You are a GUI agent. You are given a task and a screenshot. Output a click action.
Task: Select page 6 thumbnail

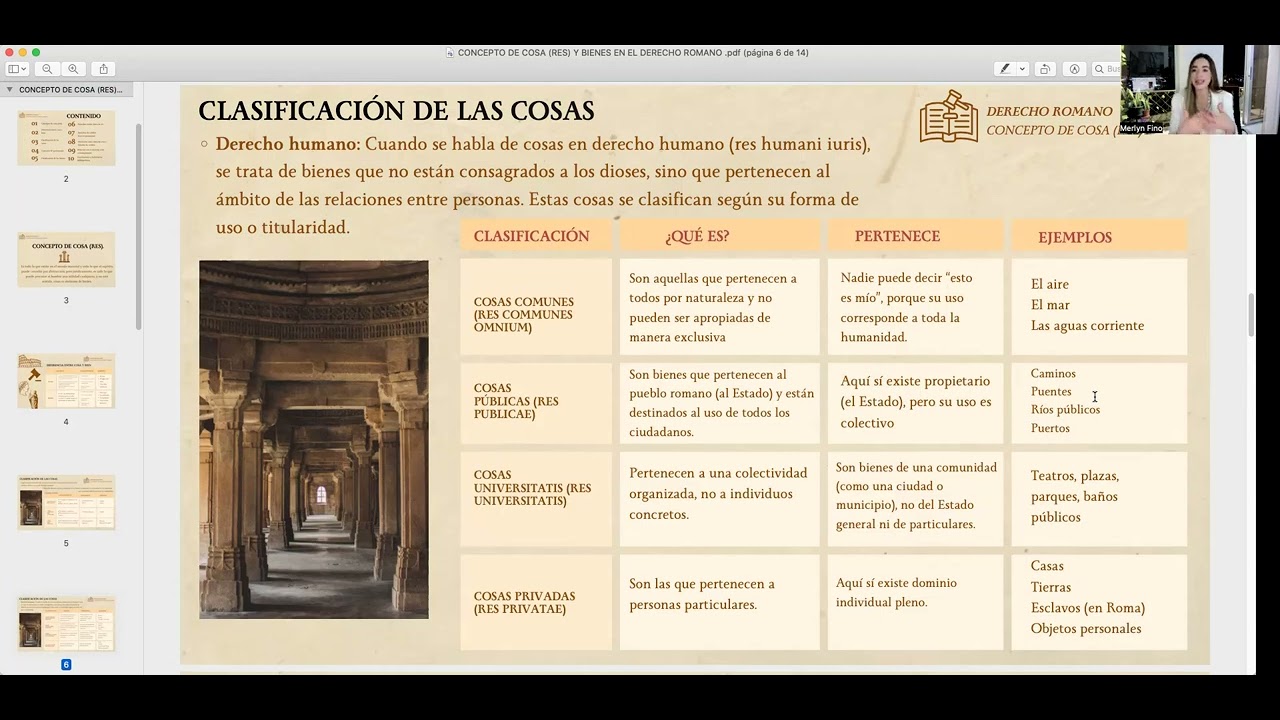pyautogui.click(x=66, y=624)
